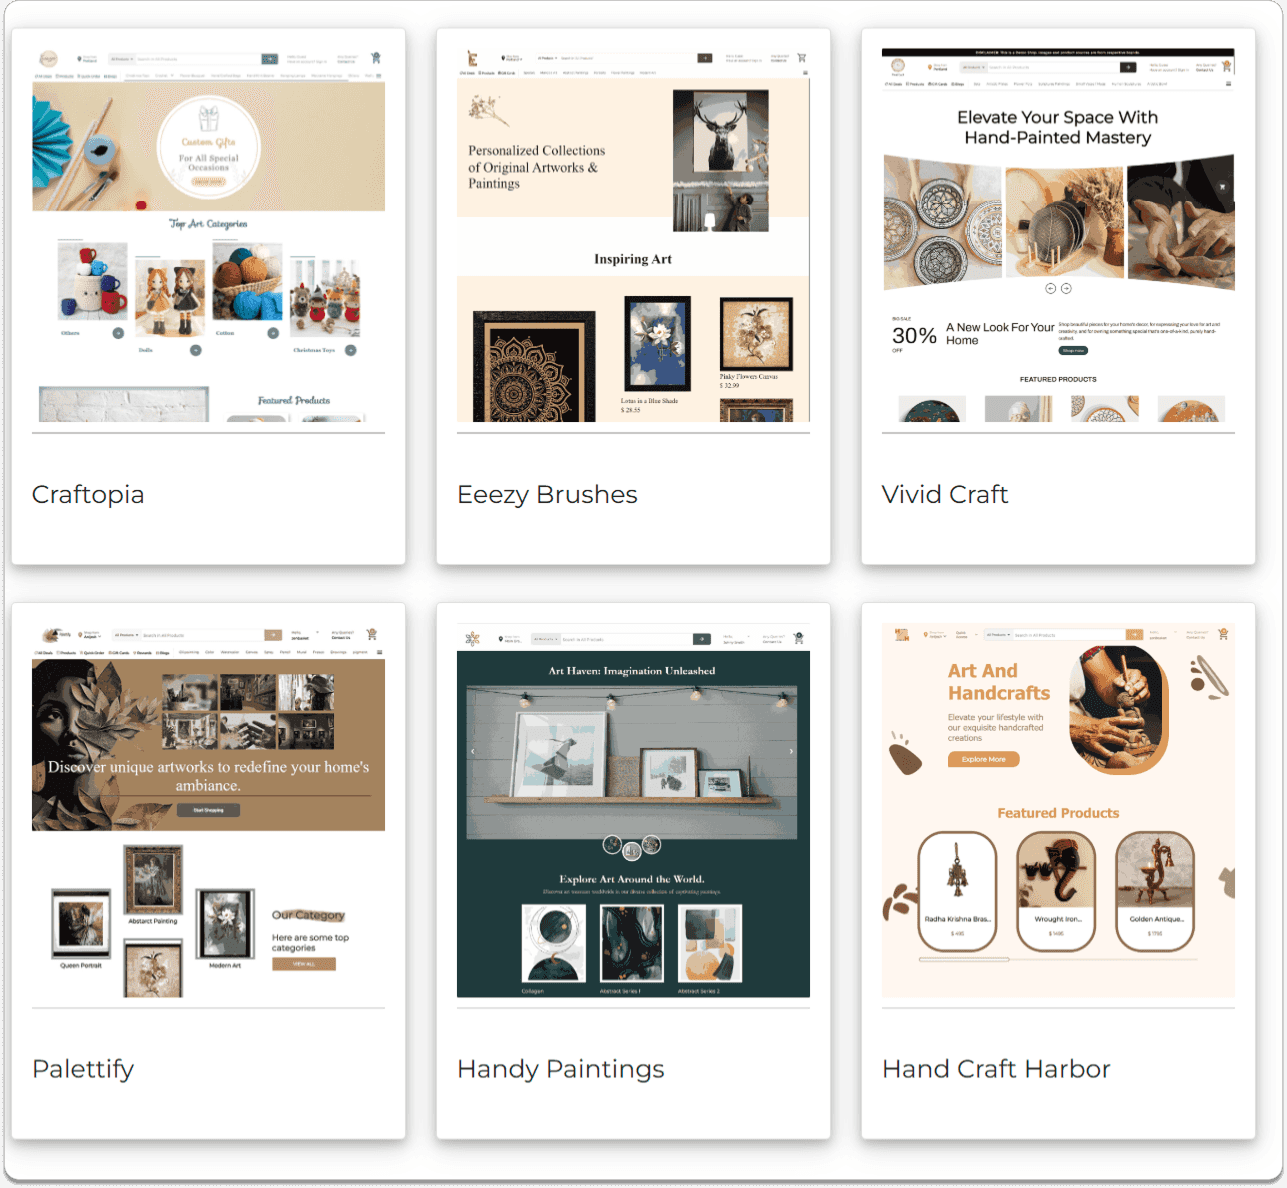Click the Palettify shopping cart icon
The image size is (1287, 1188).
(372, 634)
